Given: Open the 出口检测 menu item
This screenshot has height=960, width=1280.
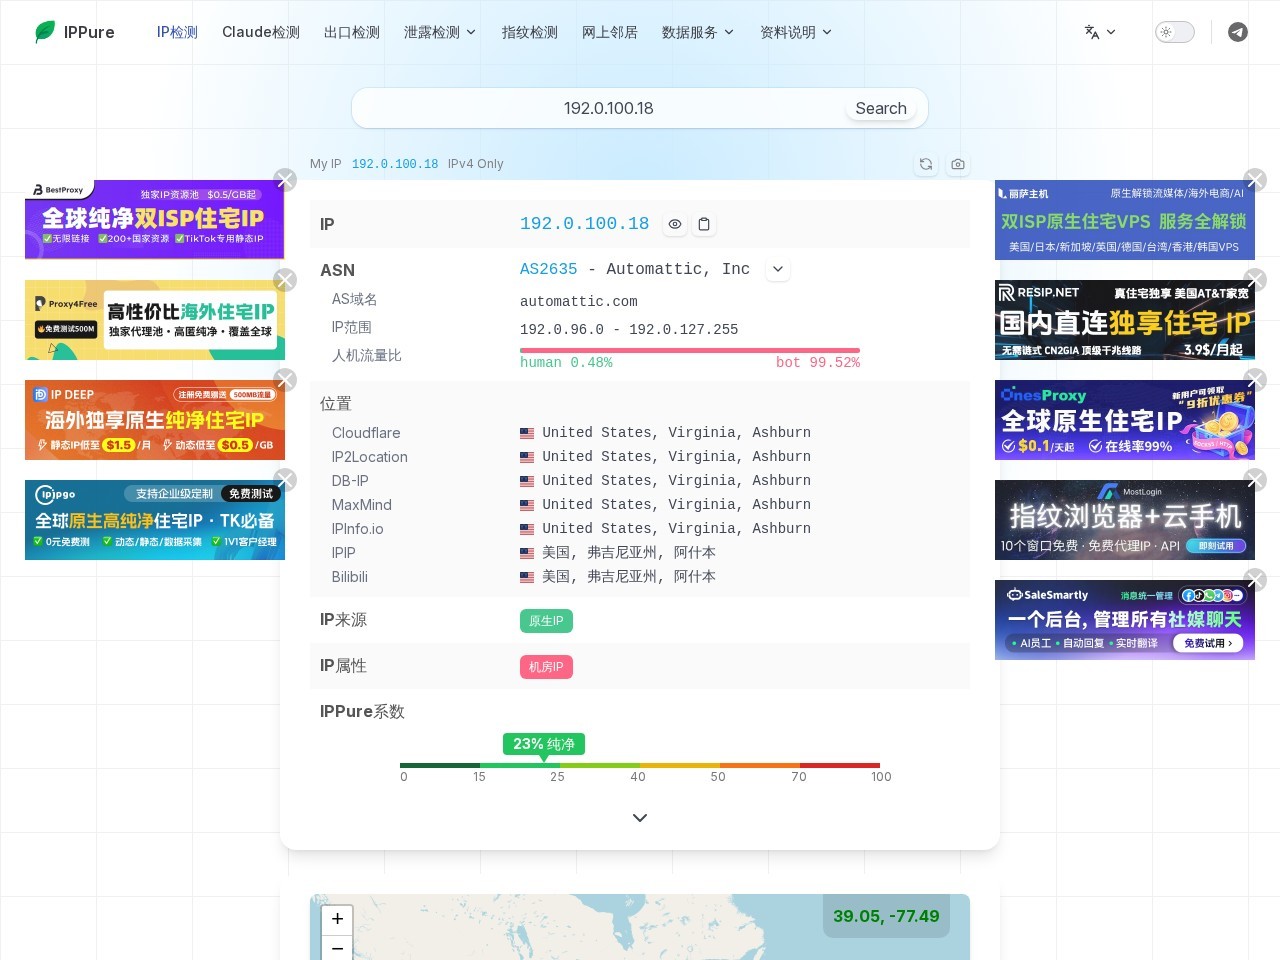Looking at the screenshot, I should pos(352,32).
